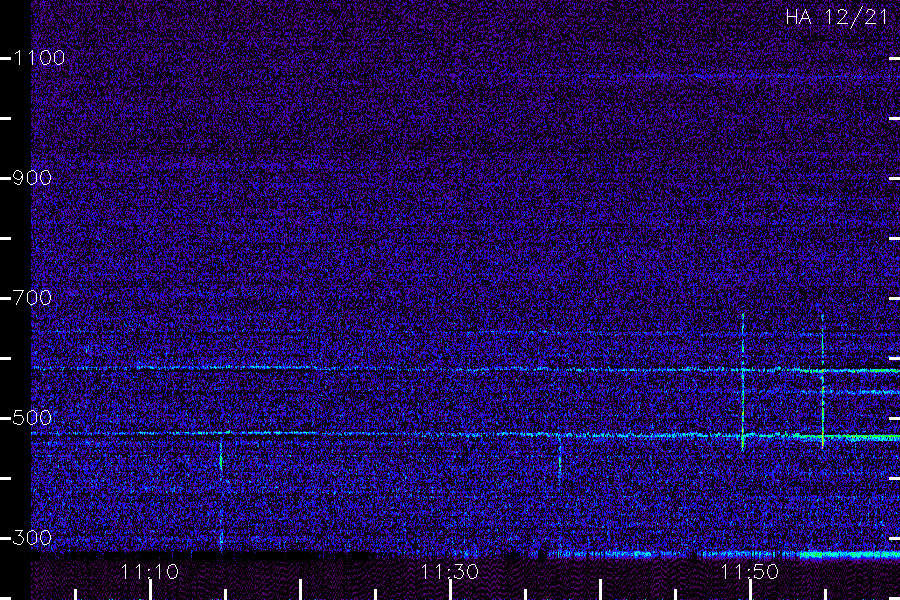Click the 11:30 time axis label

(449, 572)
